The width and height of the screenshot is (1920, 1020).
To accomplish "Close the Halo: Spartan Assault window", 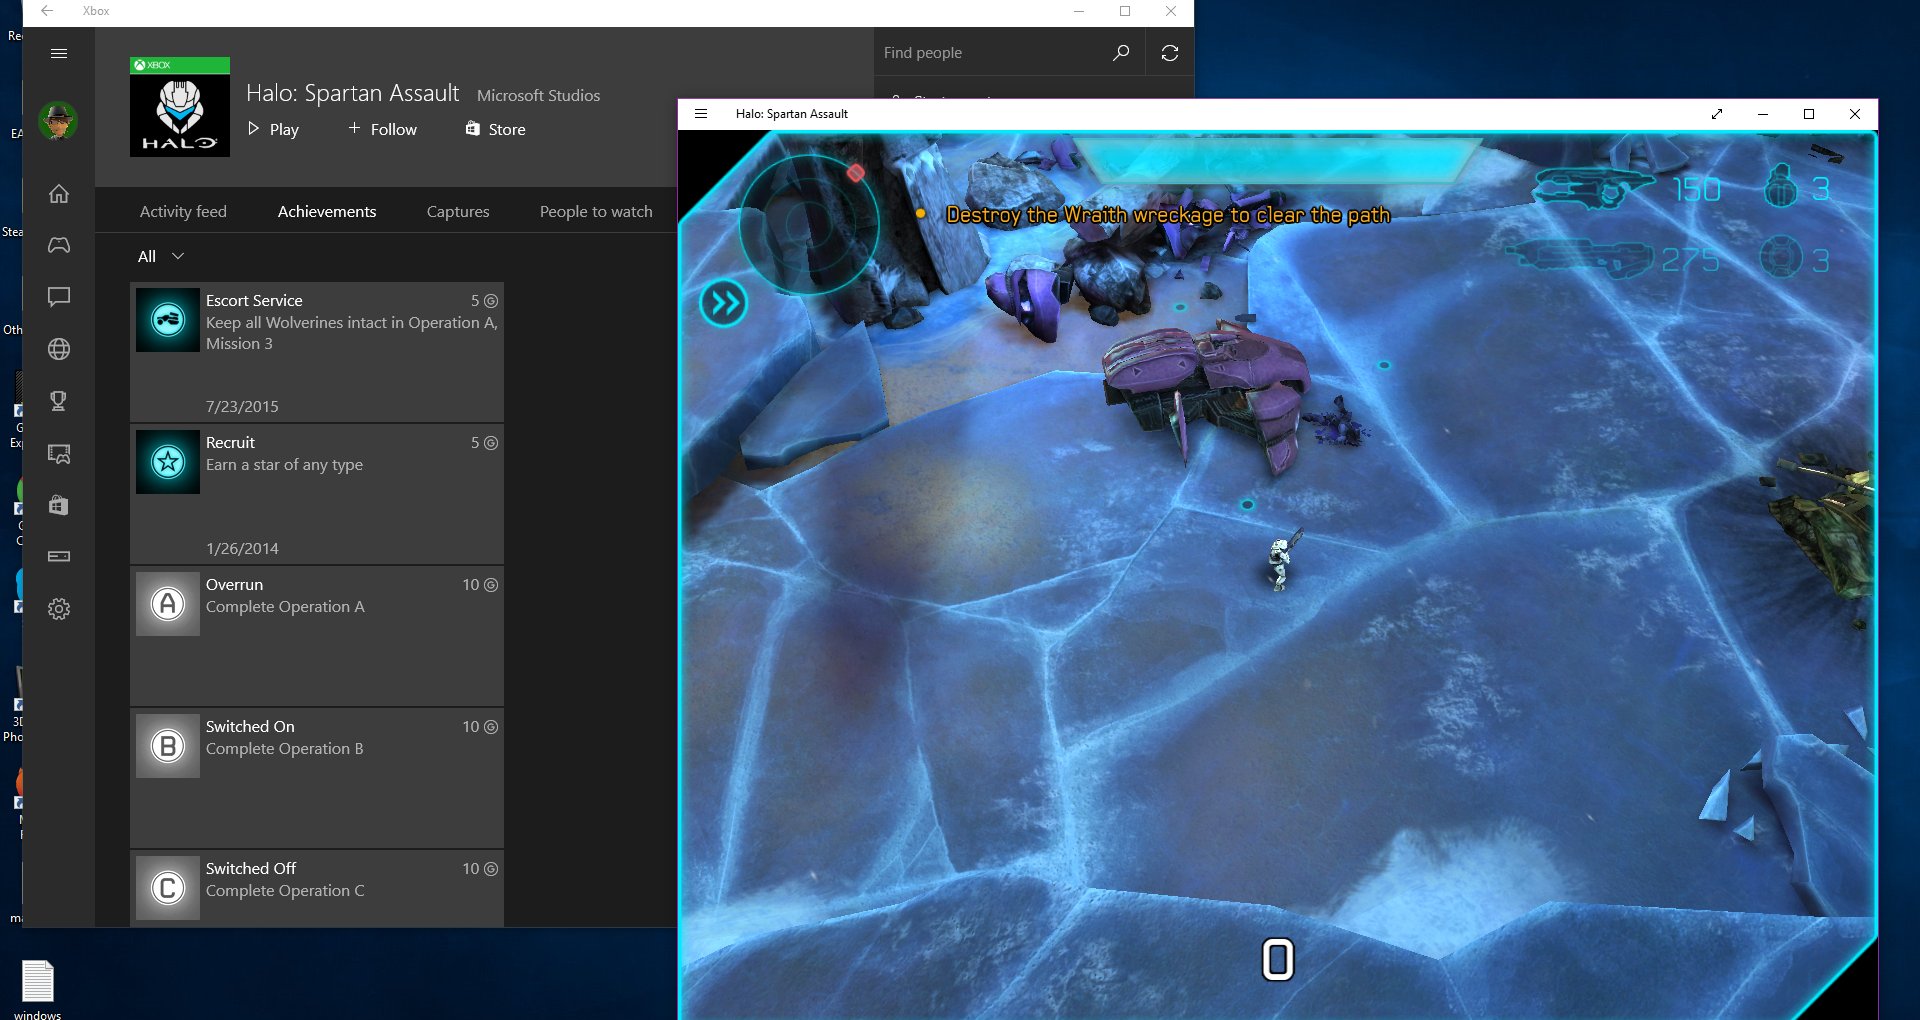I will pos(1855,114).
